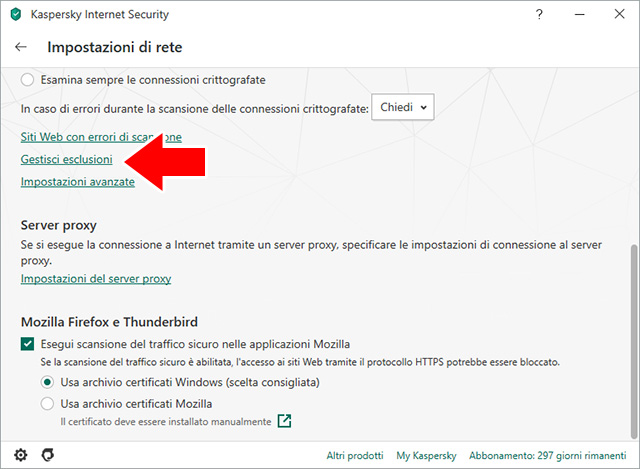The image size is (640, 469).
Task: Open the 'Chiedi' dropdown menu
Action: (402, 107)
